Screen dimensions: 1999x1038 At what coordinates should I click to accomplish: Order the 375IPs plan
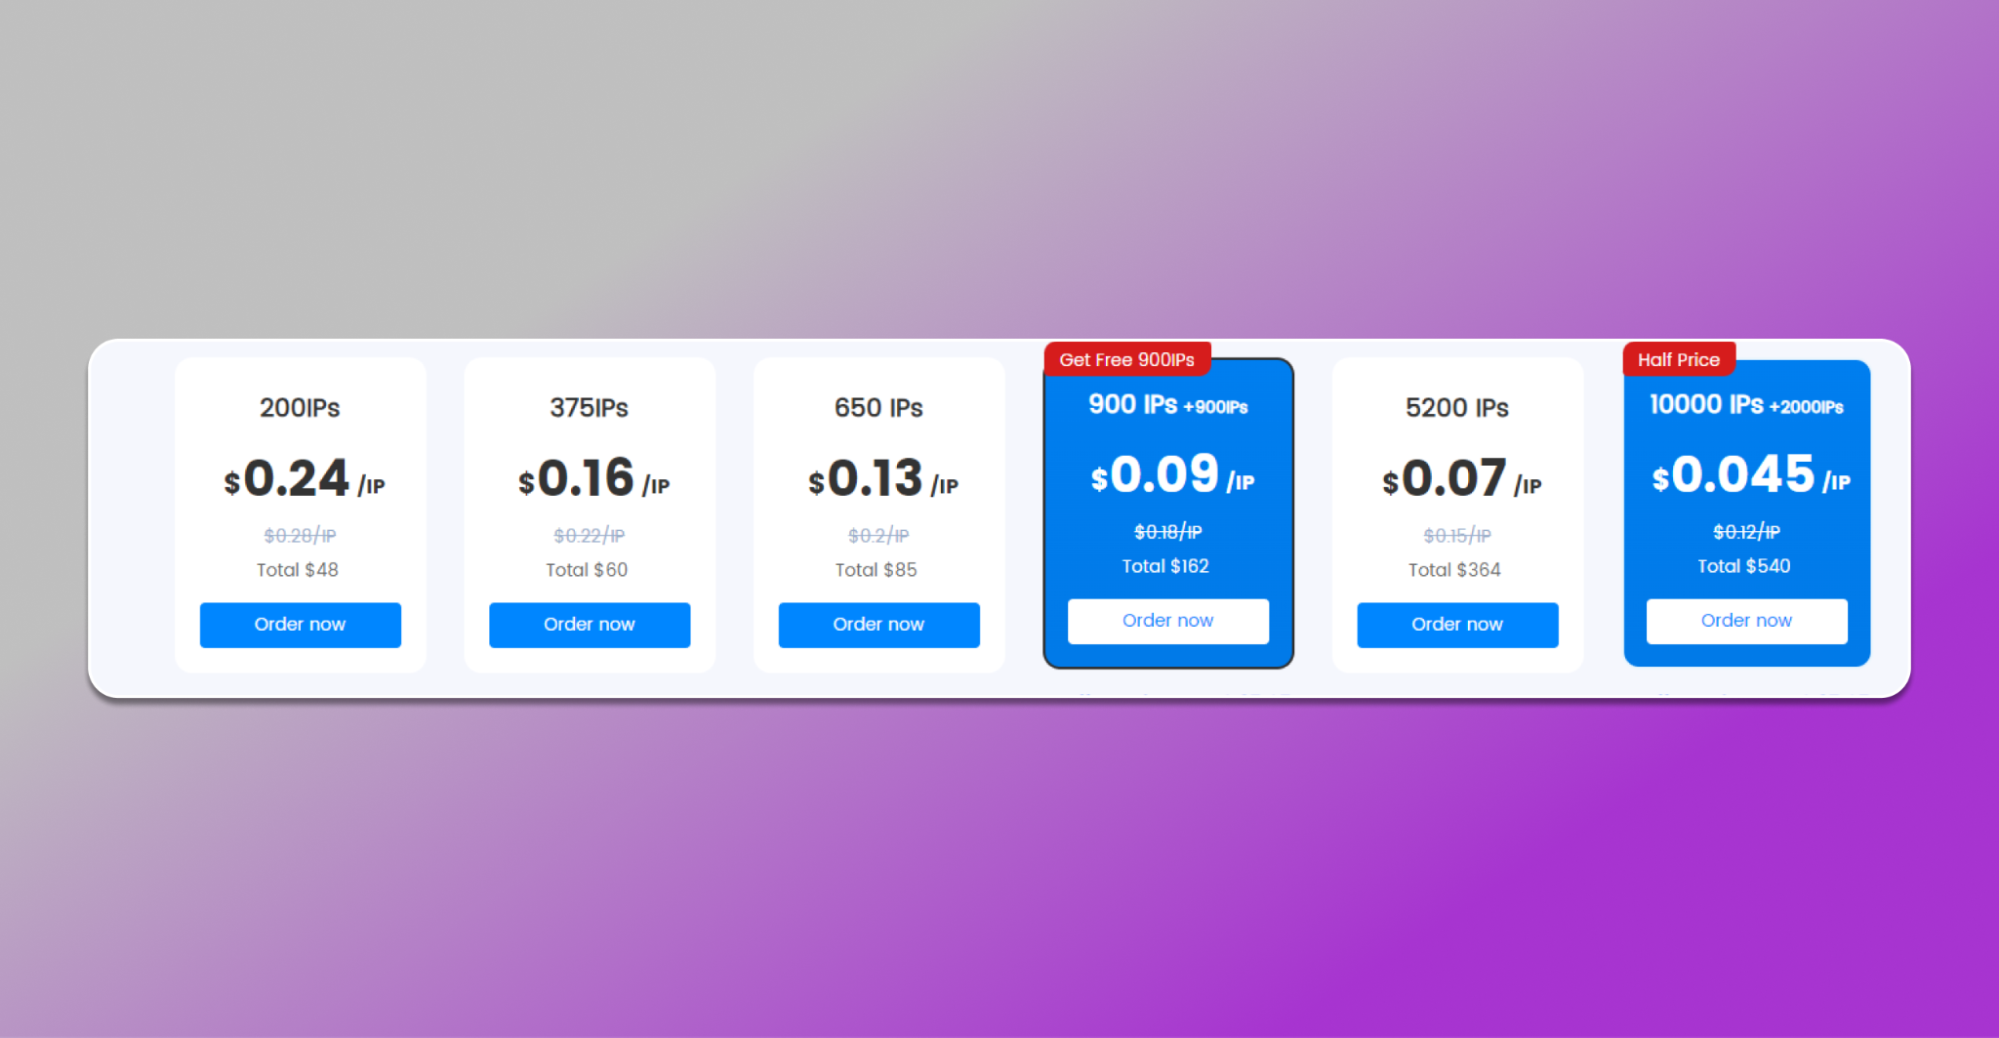pyautogui.click(x=589, y=624)
